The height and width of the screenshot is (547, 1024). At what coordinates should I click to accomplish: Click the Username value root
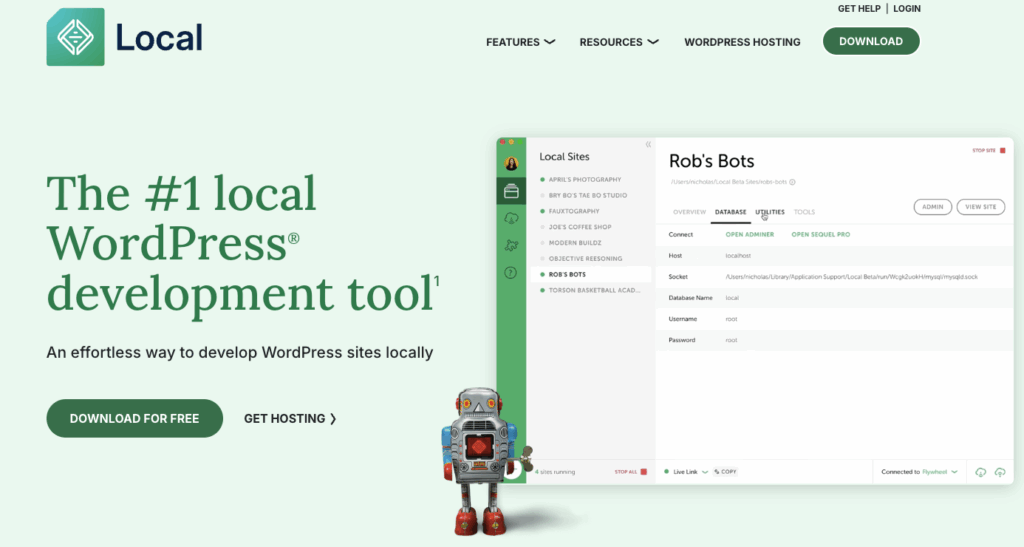click(731, 319)
